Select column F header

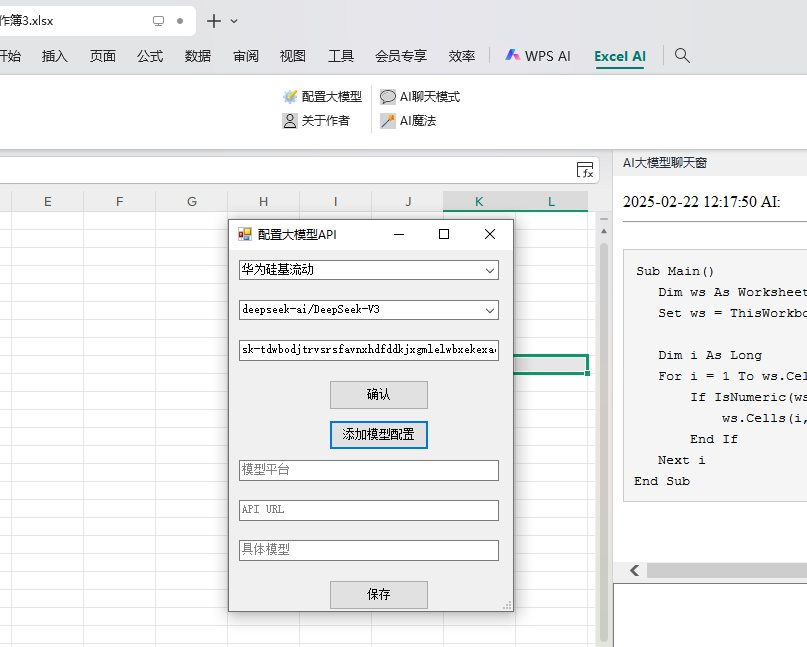point(119,202)
